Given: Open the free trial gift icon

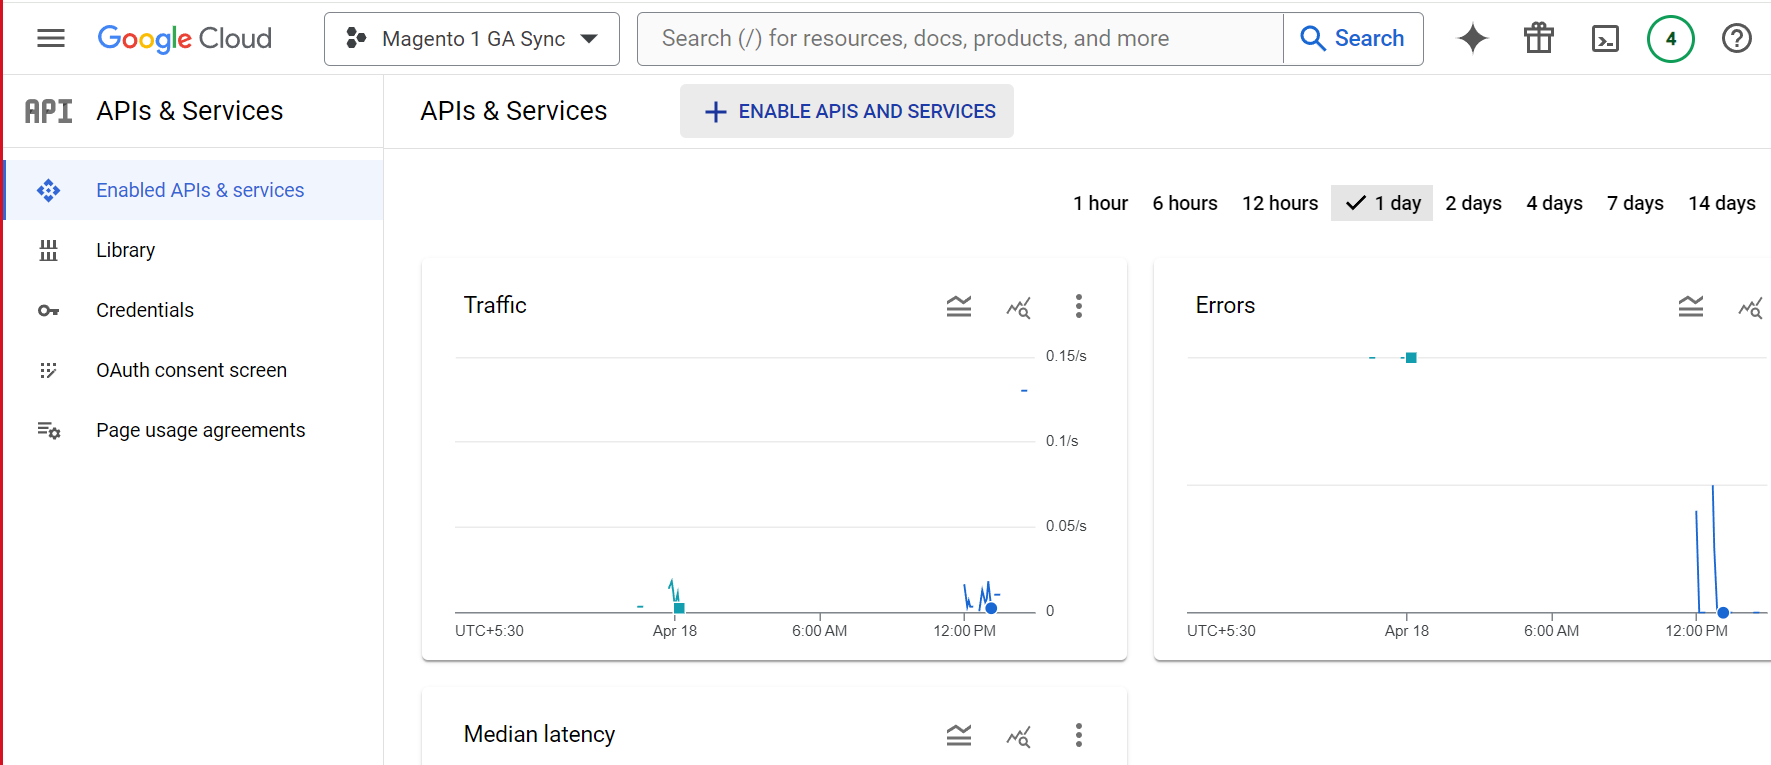Looking at the screenshot, I should pos(1538,39).
